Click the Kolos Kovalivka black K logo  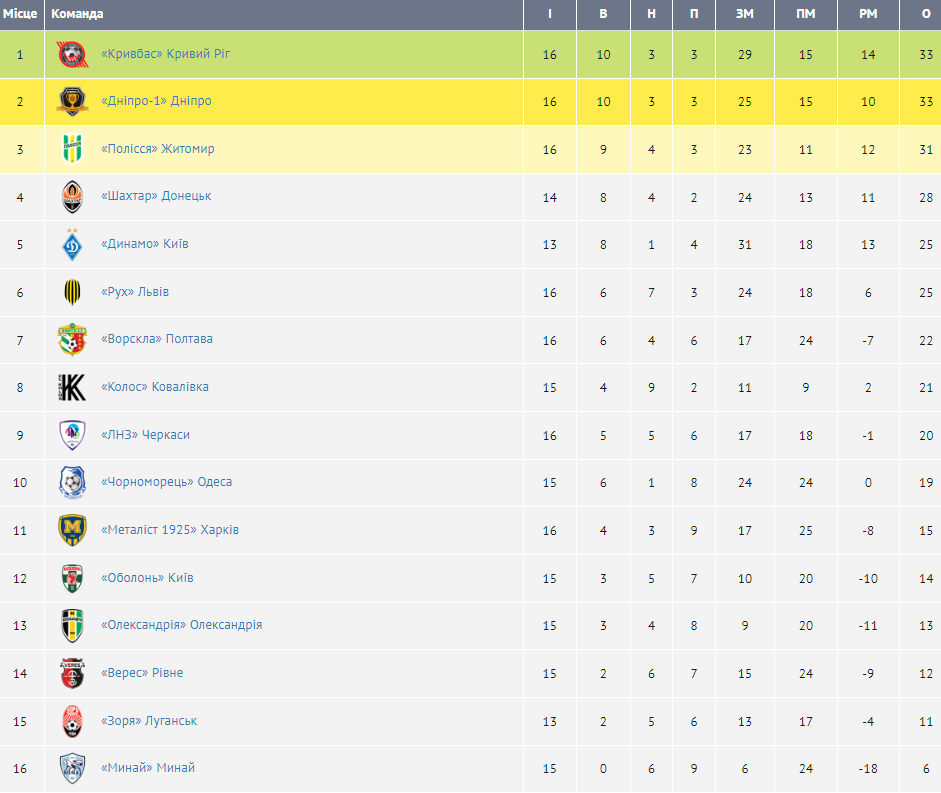click(x=72, y=387)
